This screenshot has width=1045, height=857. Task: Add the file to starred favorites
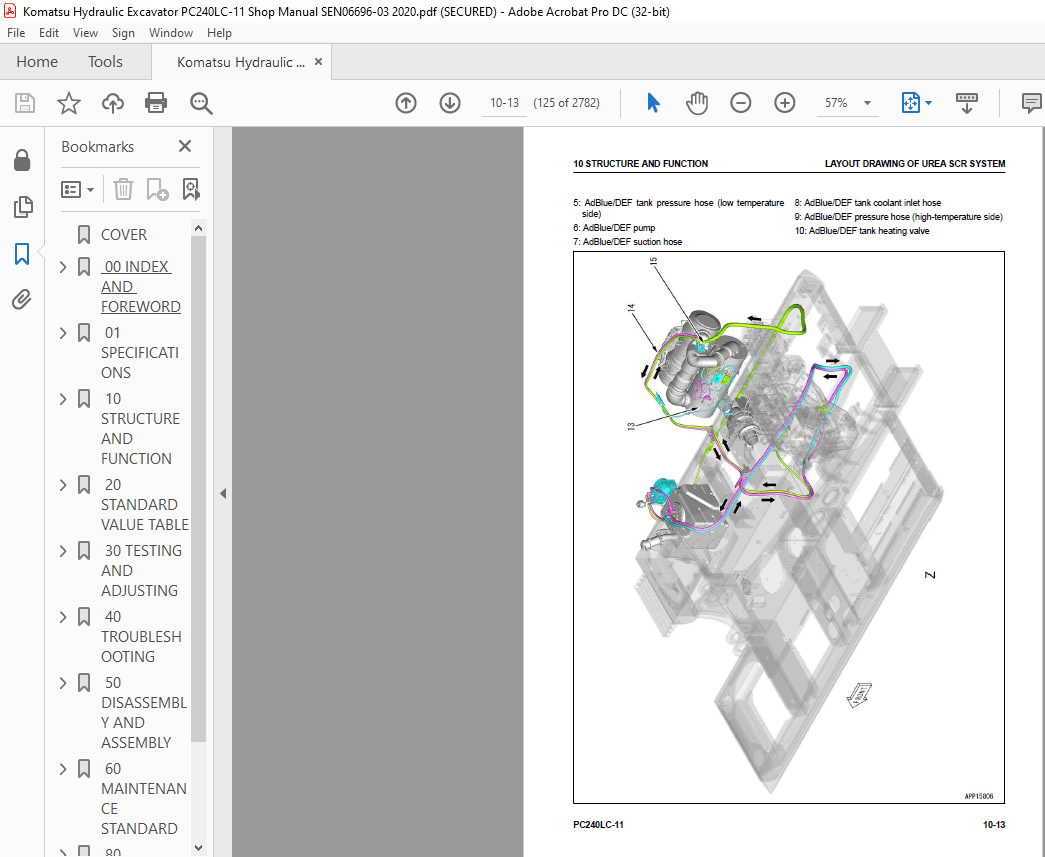69,103
